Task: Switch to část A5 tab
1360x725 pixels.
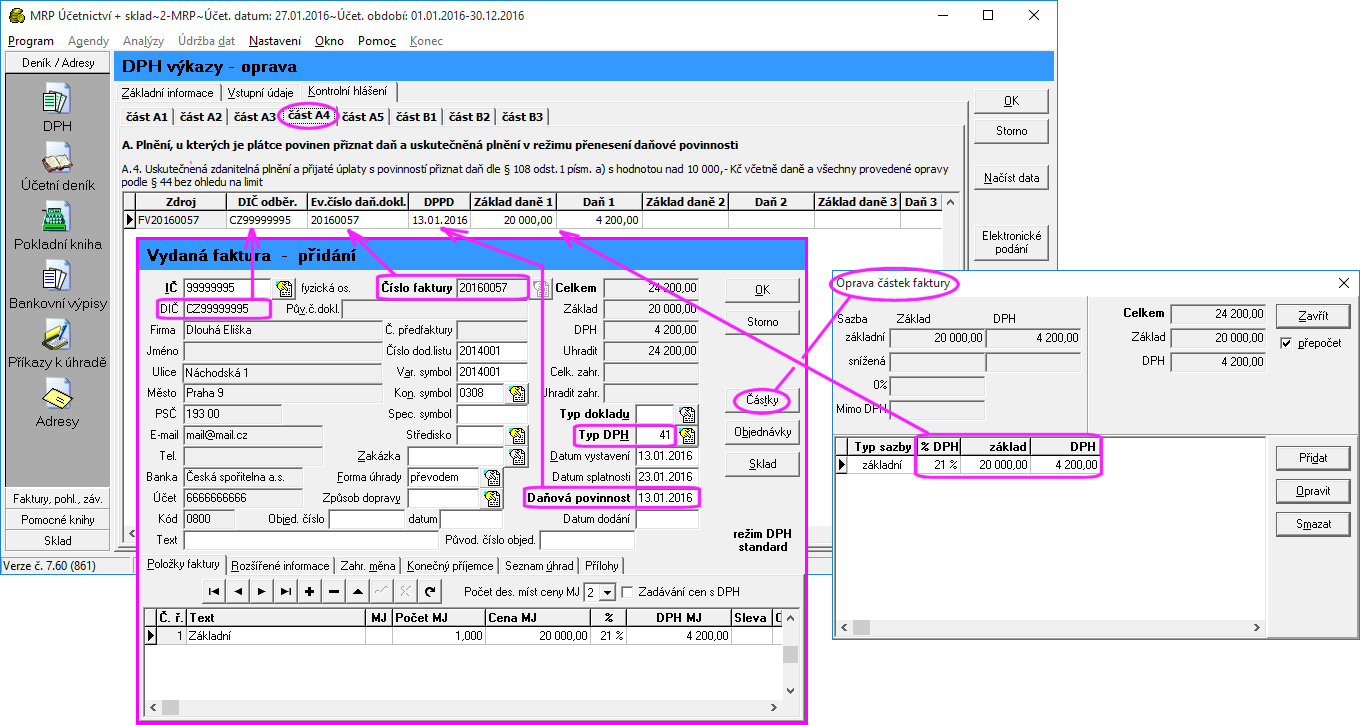Action: (x=362, y=117)
